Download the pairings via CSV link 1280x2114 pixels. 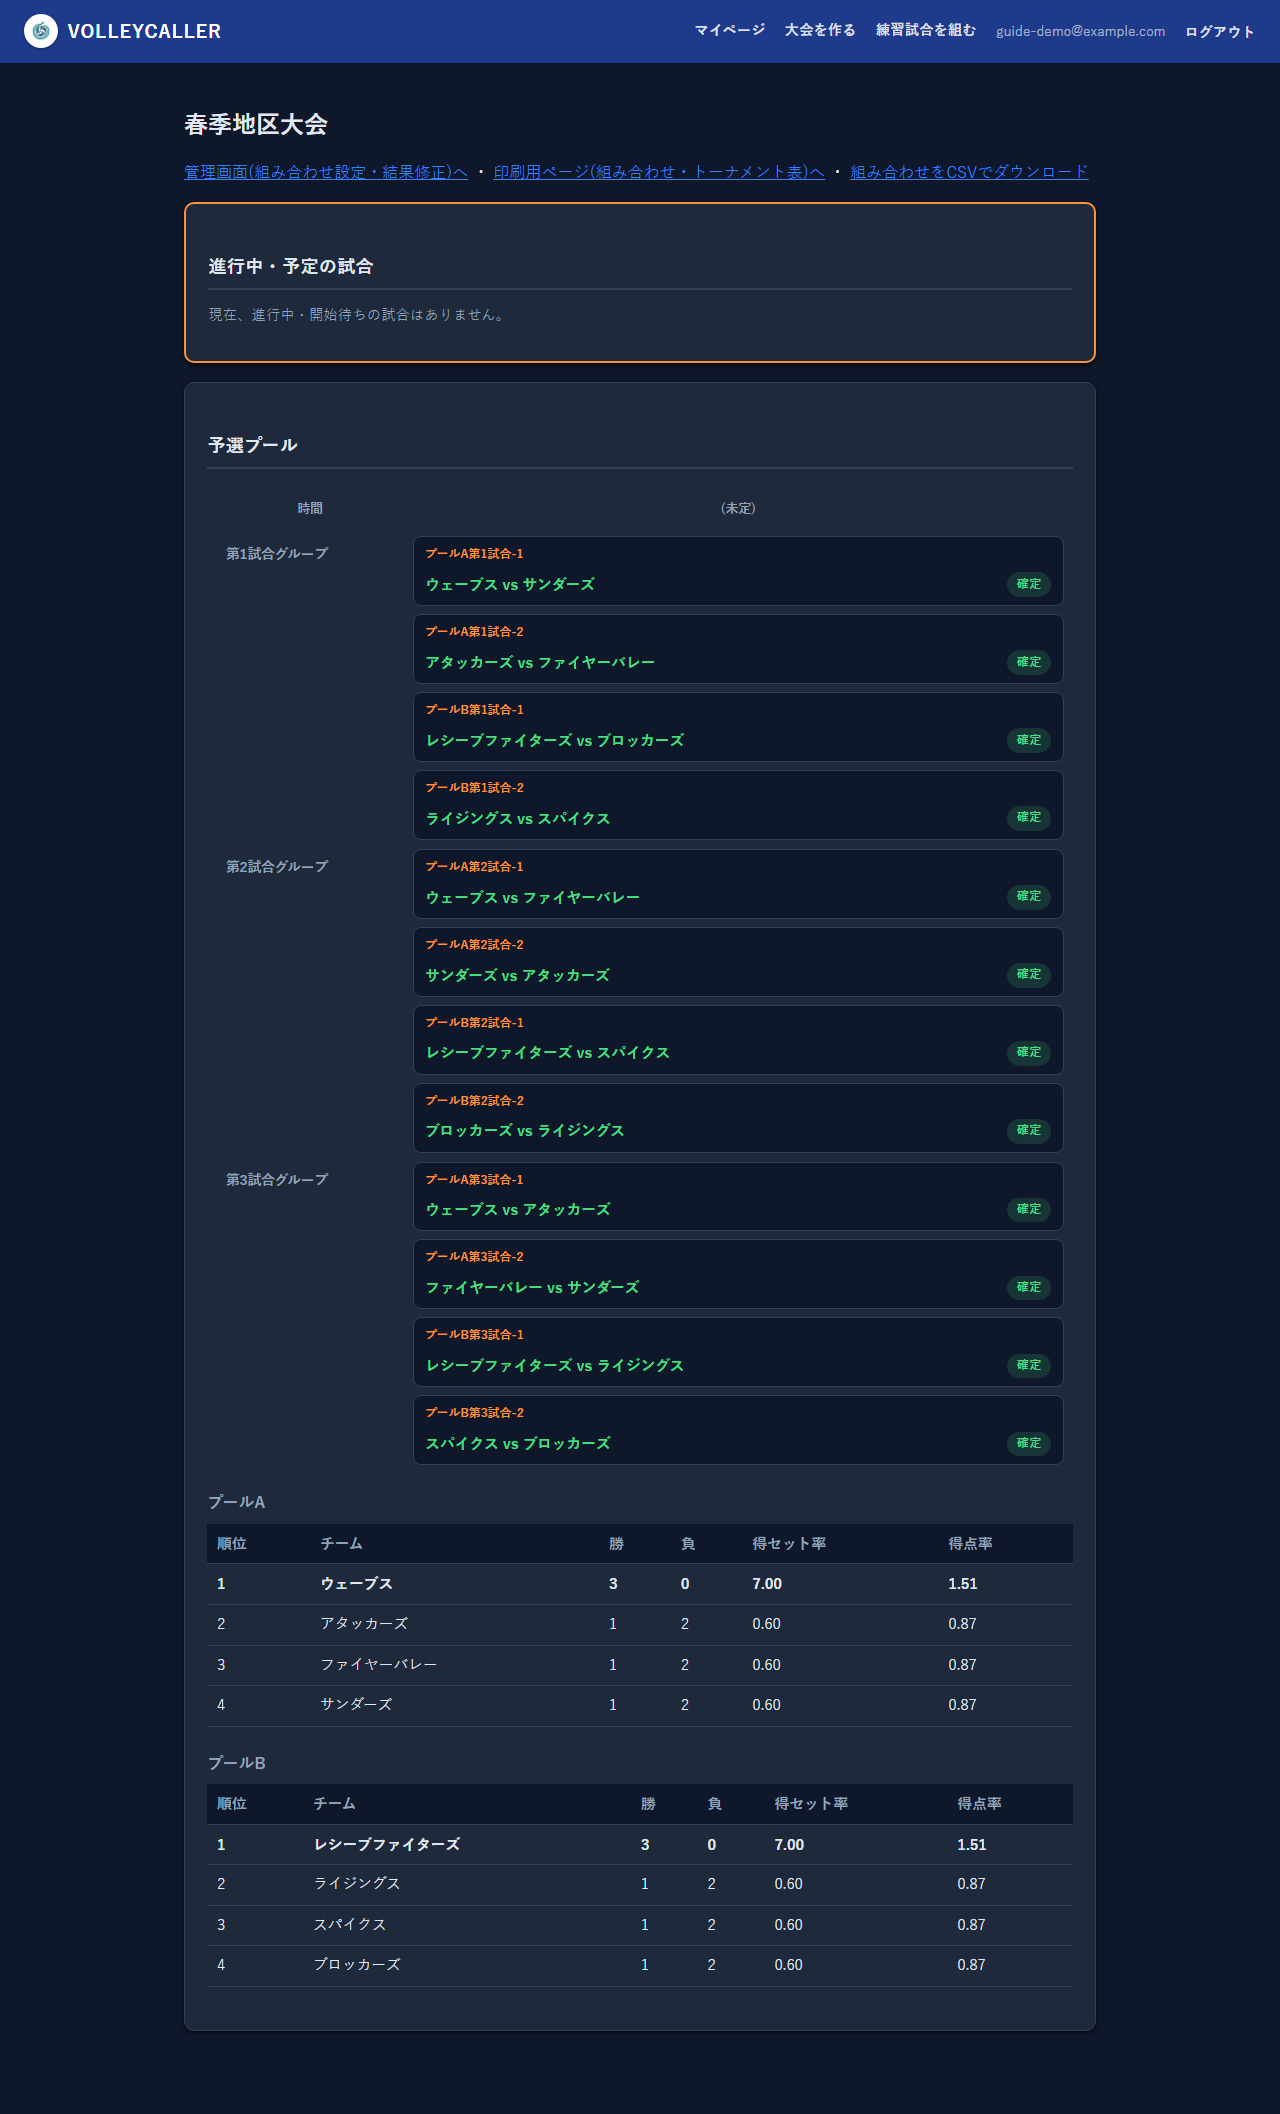[969, 172]
